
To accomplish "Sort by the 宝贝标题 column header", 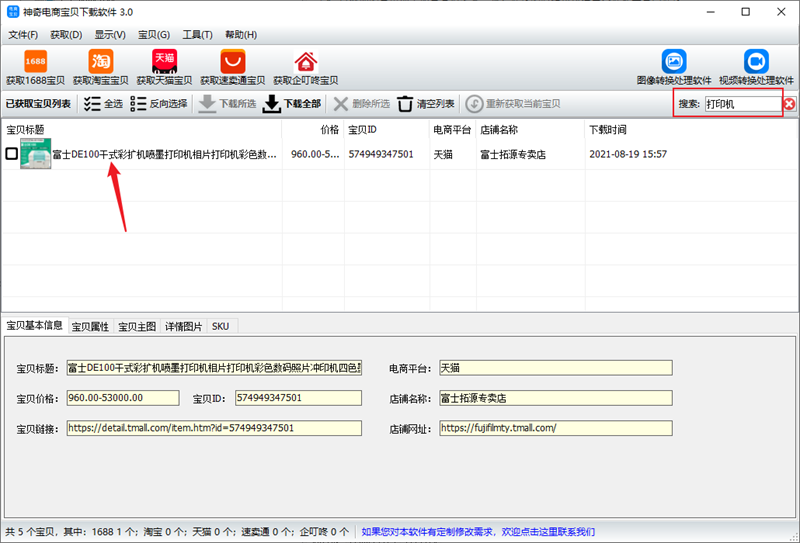I will (x=142, y=130).
